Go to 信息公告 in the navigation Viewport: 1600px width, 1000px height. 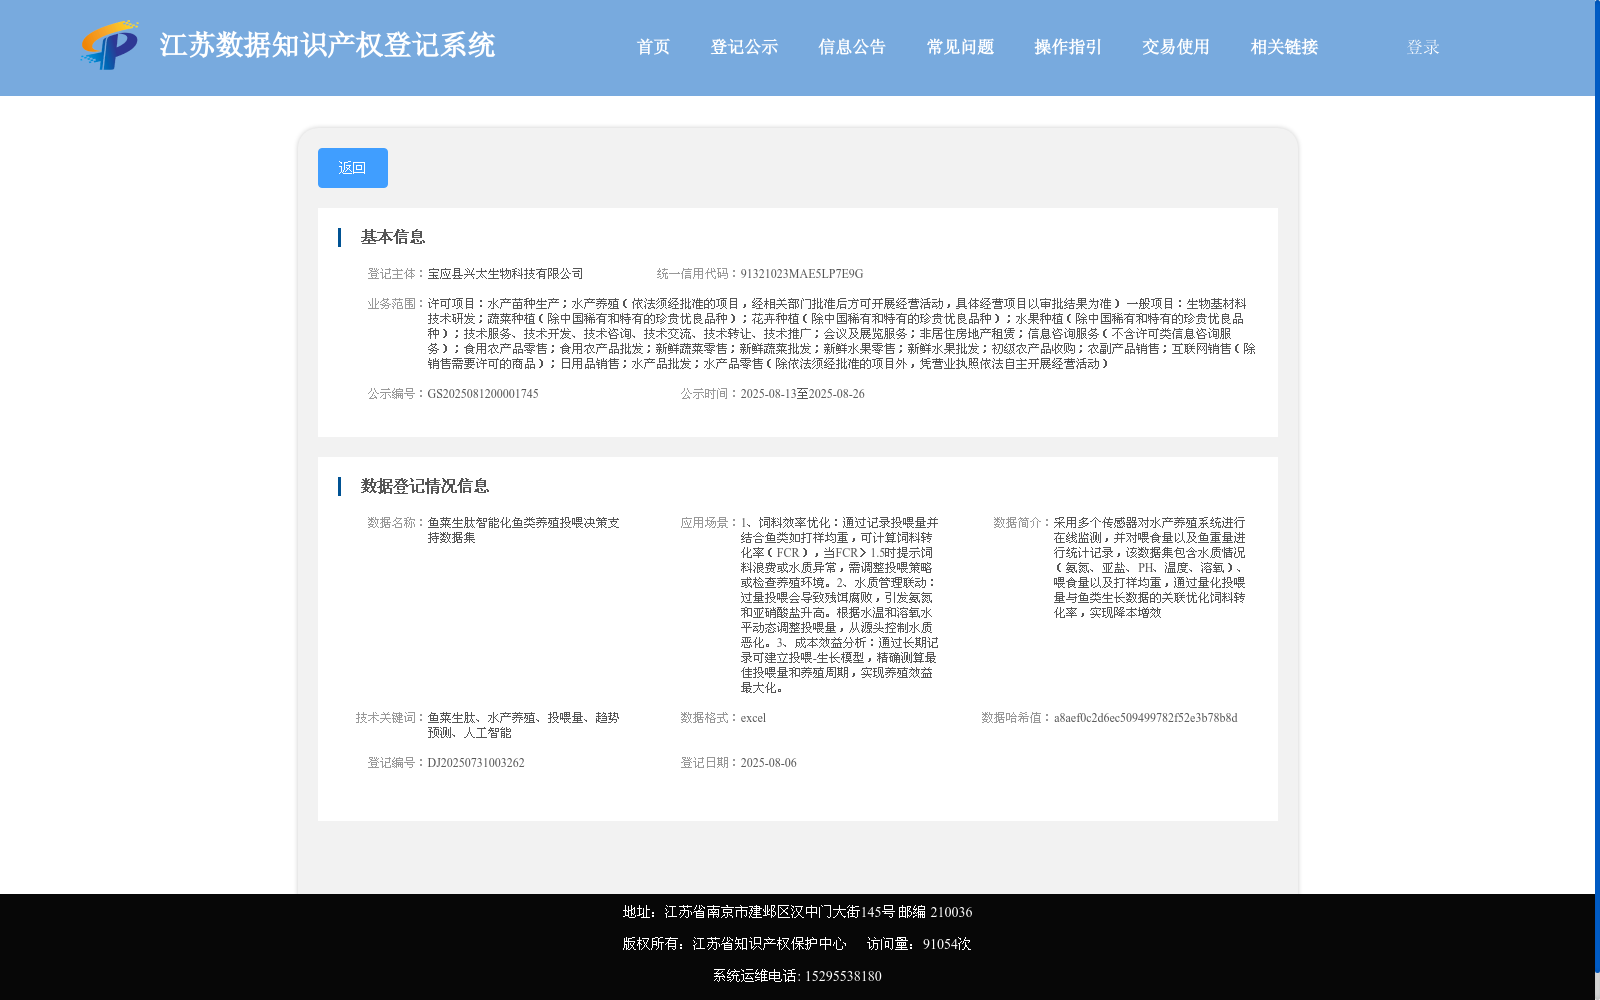point(852,47)
